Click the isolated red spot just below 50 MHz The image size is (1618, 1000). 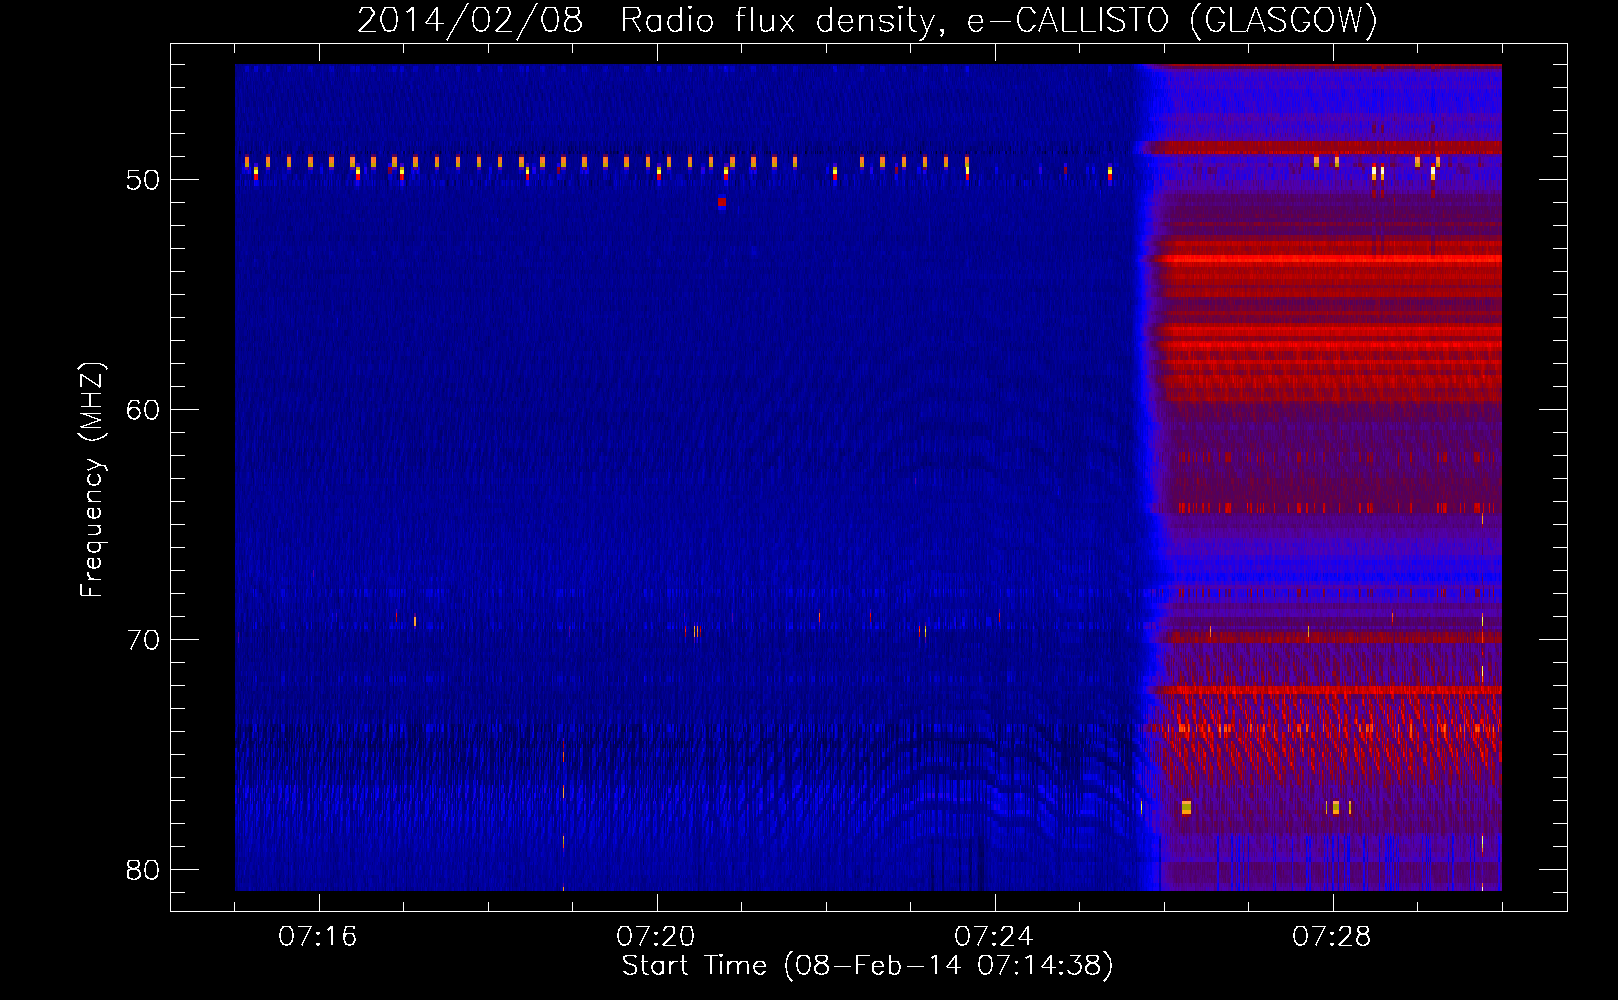click(721, 202)
